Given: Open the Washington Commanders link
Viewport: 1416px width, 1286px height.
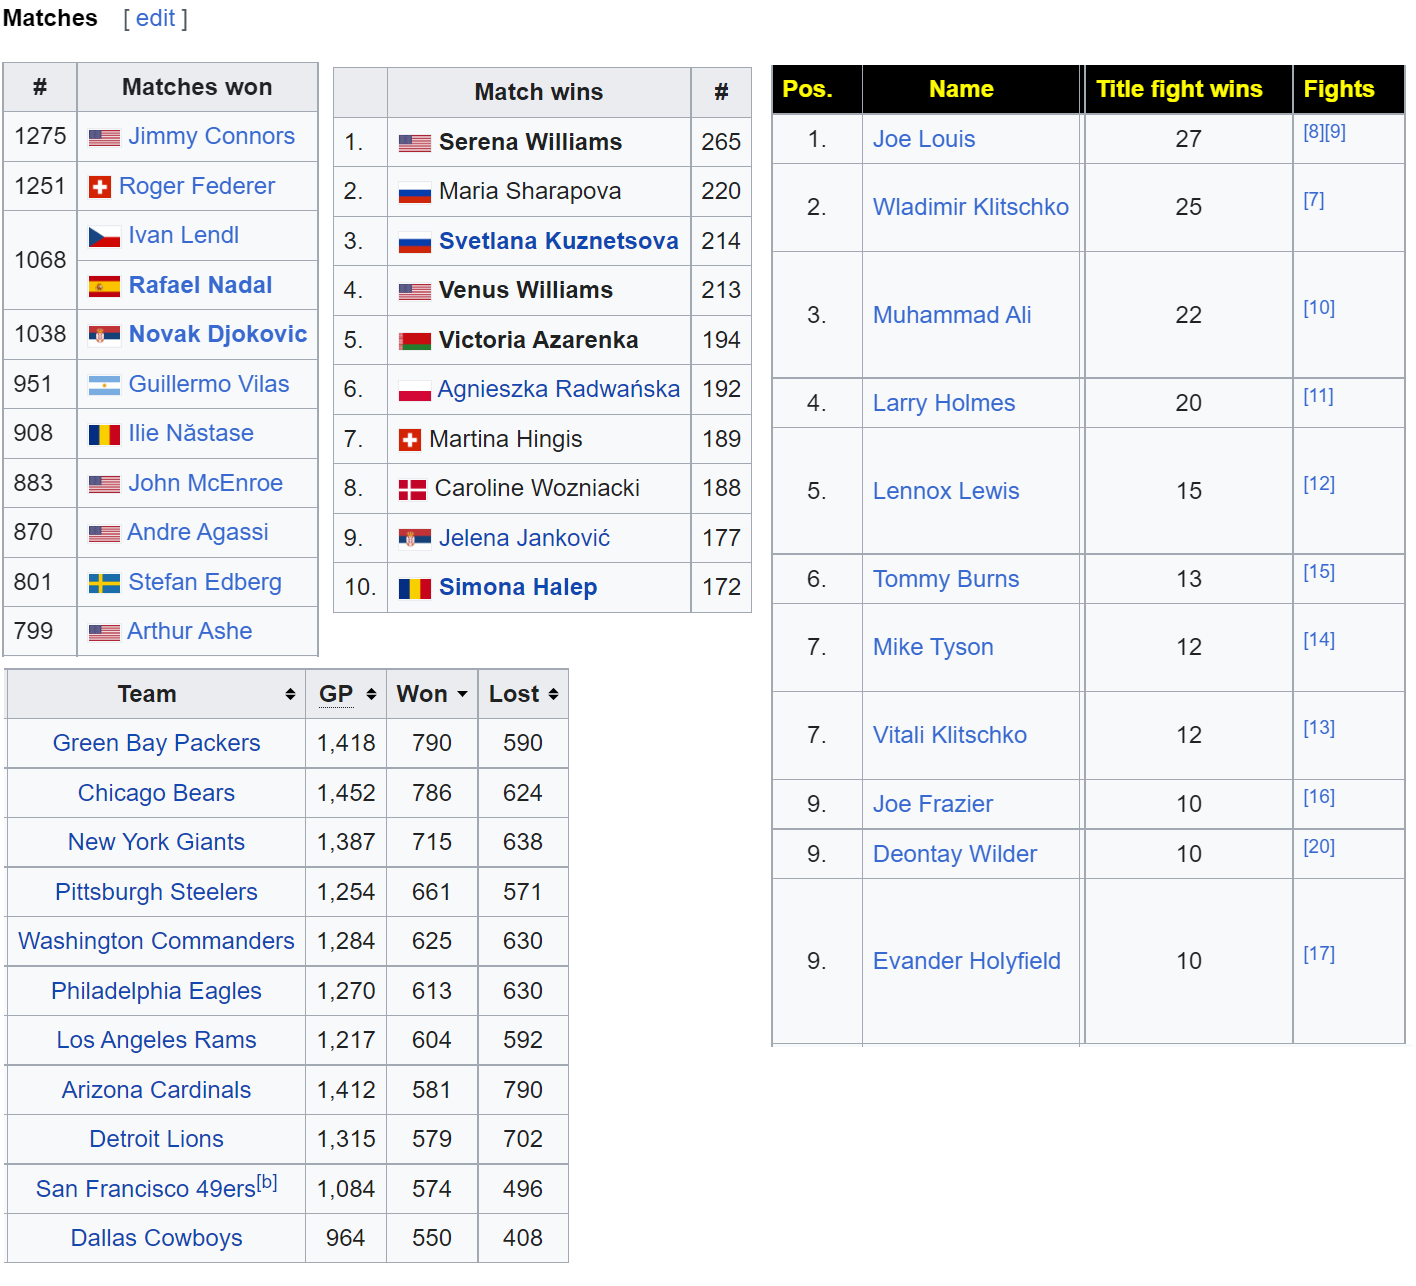Looking at the screenshot, I should pos(156,941).
